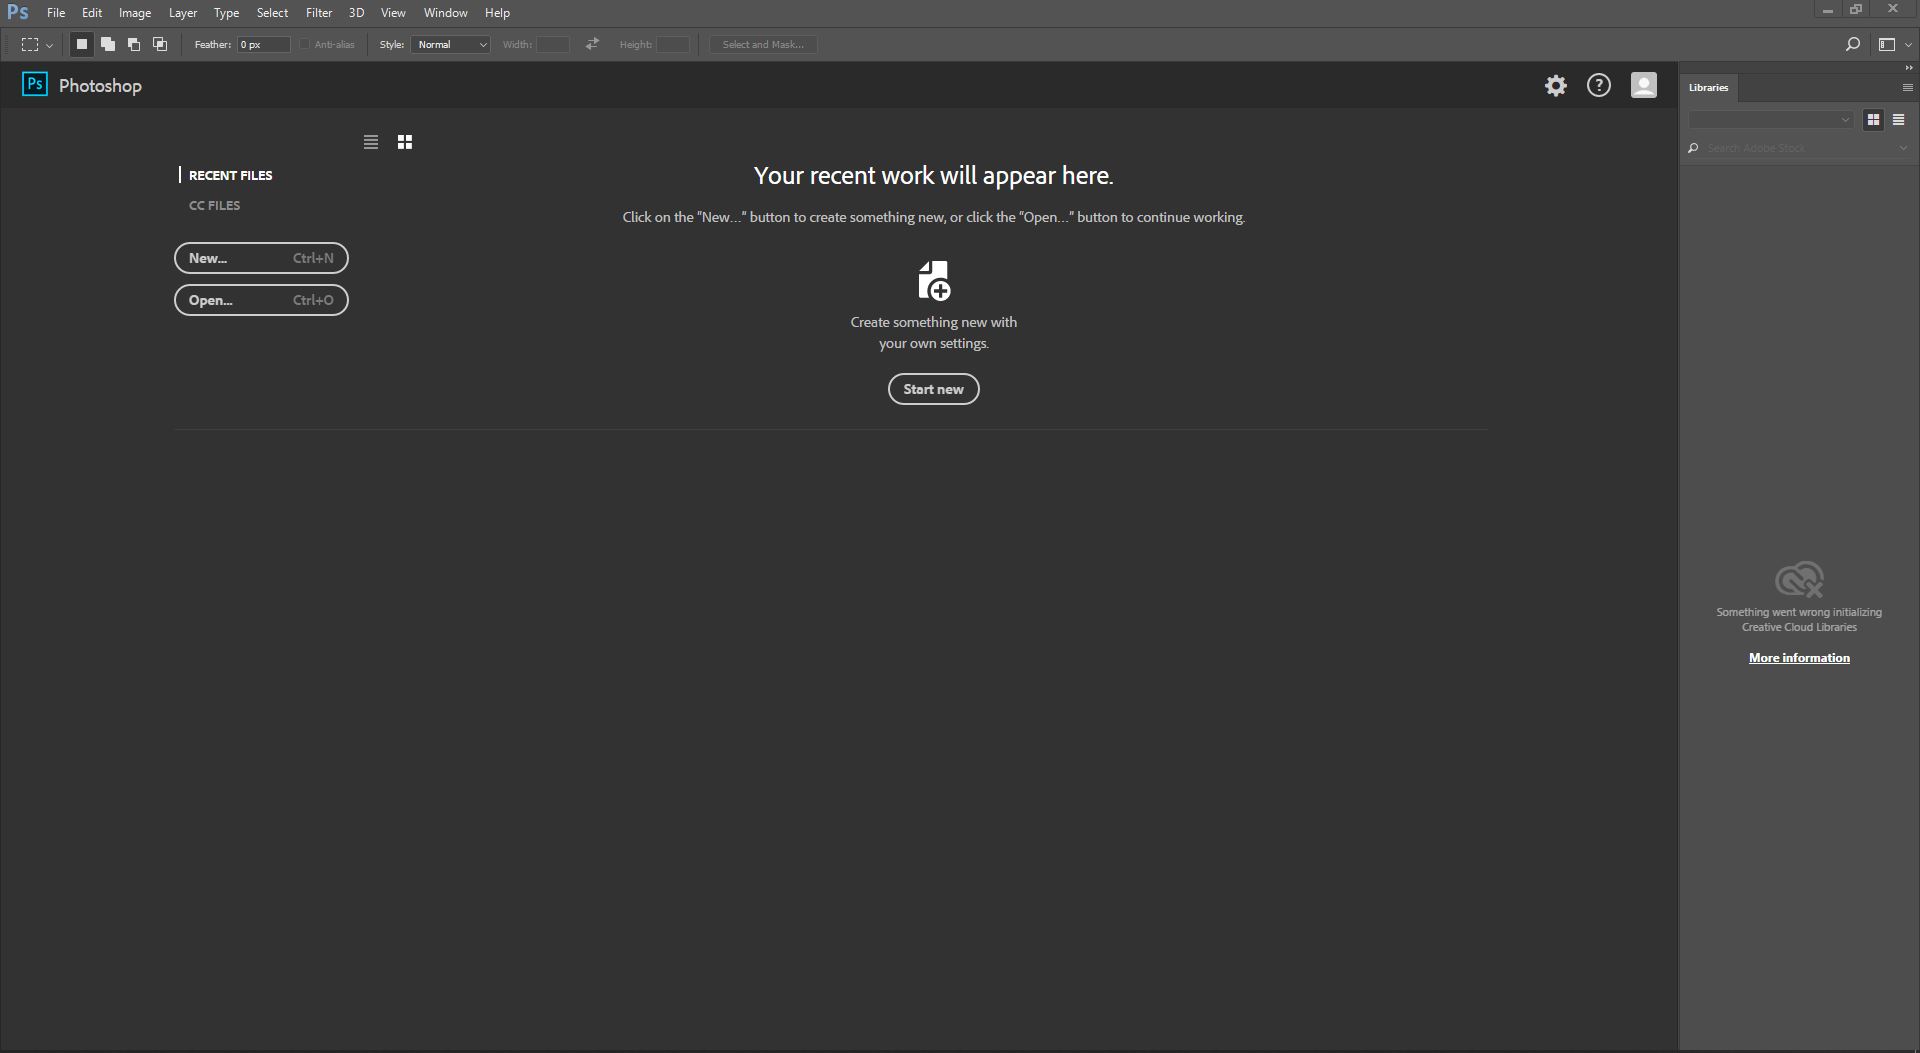This screenshot has height=1053, width=1920.
Task: Open the workspace switcher dropdown
Action: click(1894, 44)
